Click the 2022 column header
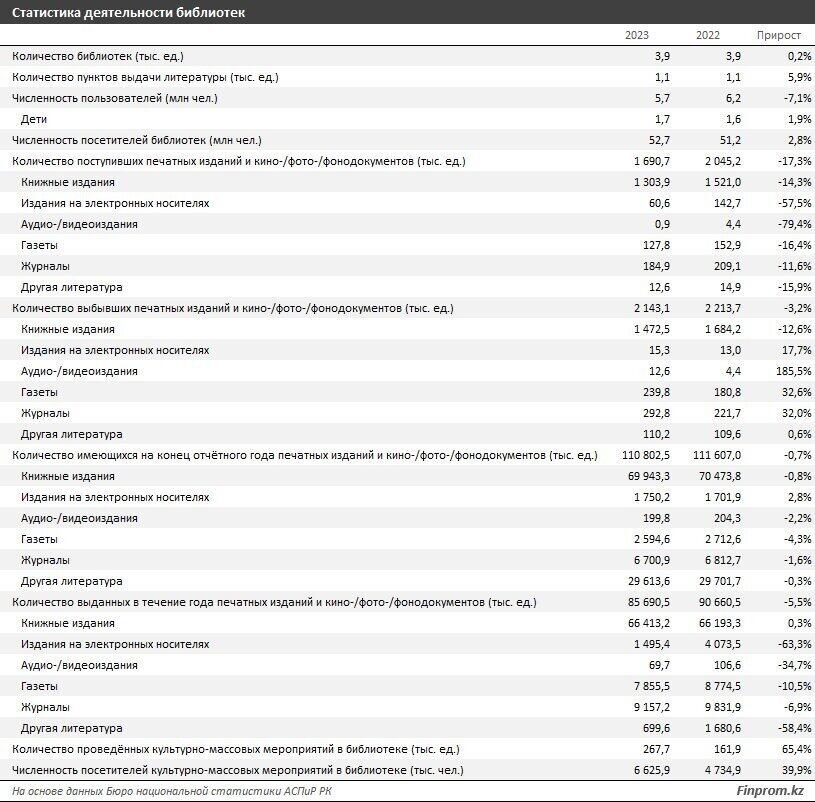 (x=708, y=35)
